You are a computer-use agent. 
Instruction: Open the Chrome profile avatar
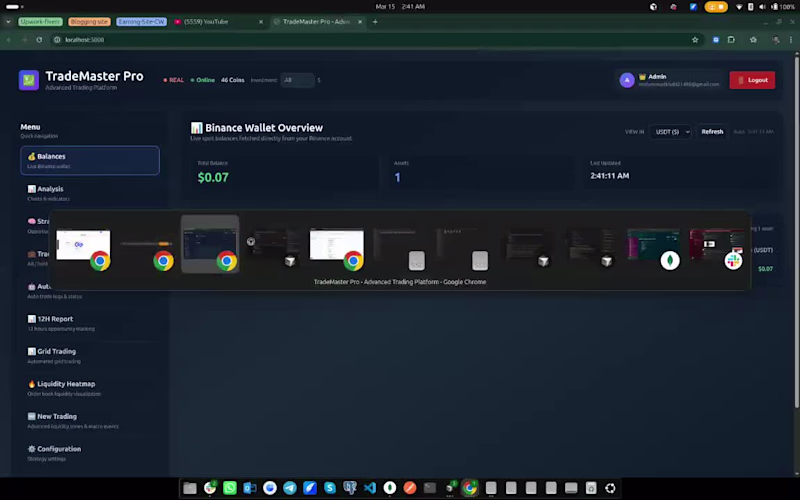[776, 40]
